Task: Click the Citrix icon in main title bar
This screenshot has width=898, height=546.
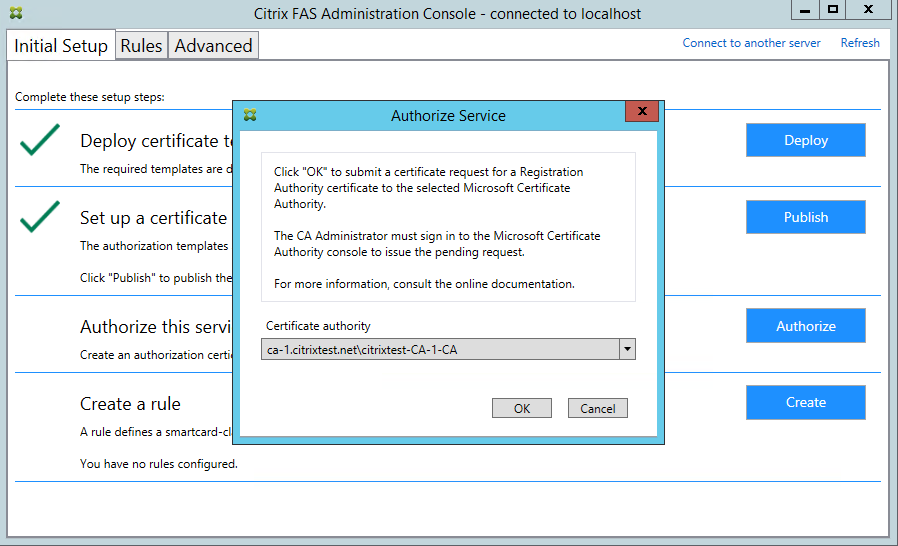Action: [15, 14]
